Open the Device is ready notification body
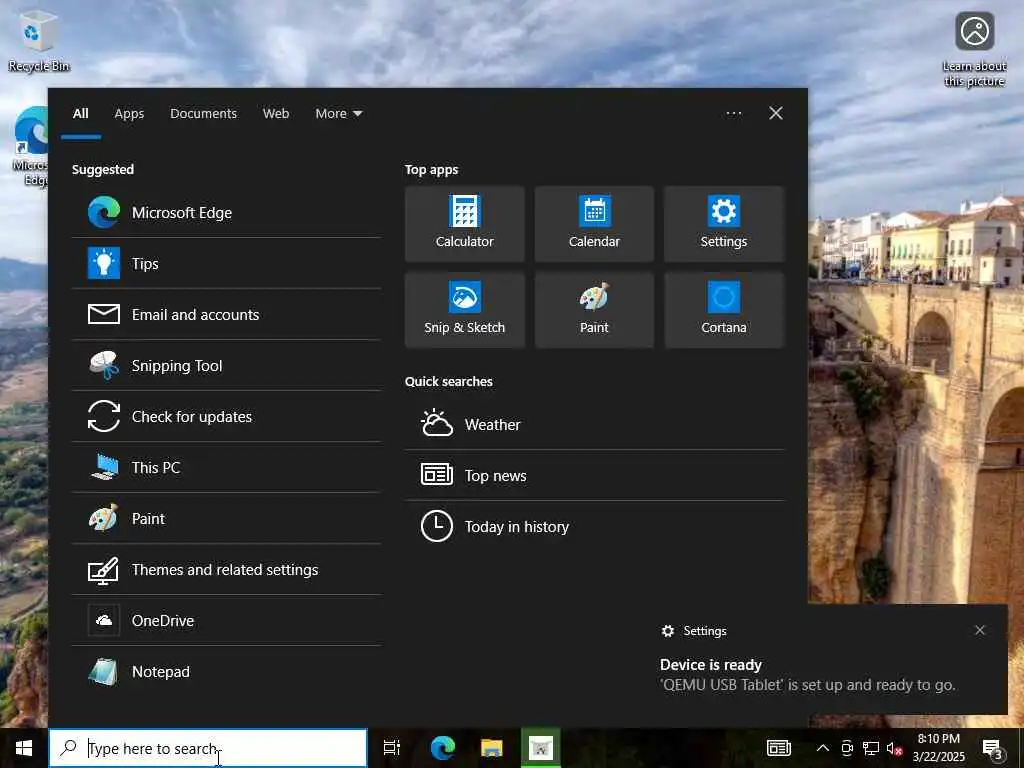Screen dimensions: 1024x768 pos(807,675)
